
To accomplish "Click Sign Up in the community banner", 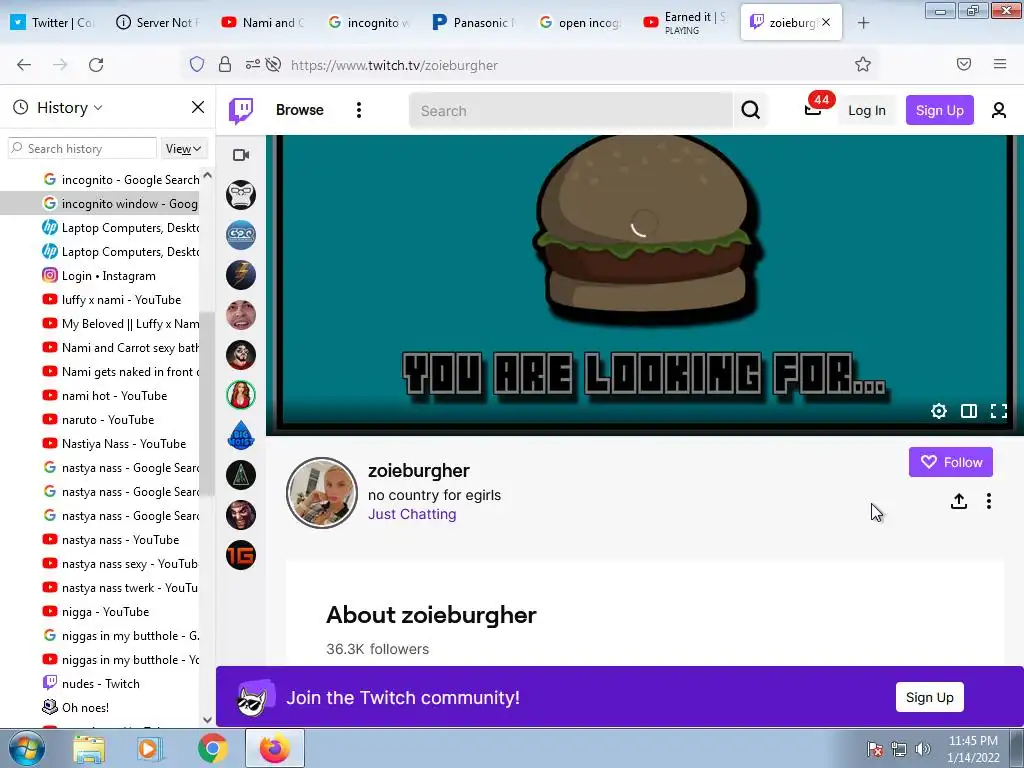I will pyautogui.click(x=929, y=697).
